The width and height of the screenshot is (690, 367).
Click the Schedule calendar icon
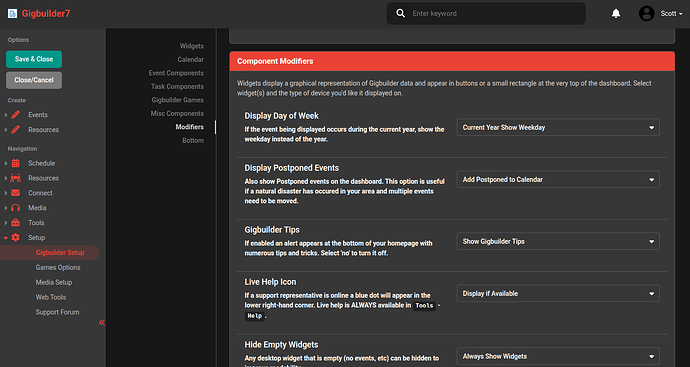[15, 163]
